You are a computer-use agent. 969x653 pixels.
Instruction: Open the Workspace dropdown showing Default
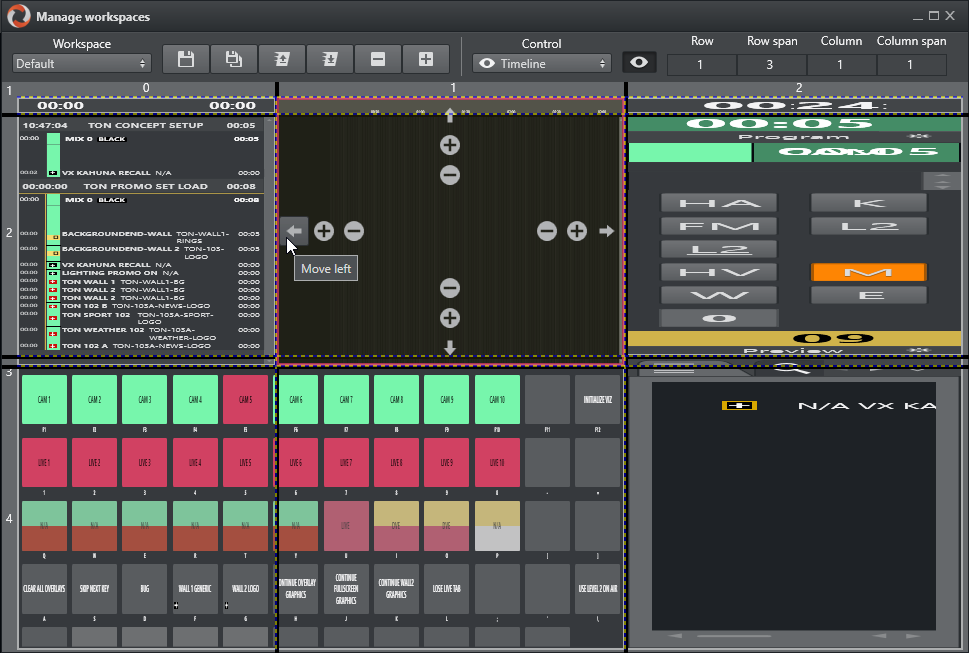click(x=82, y=63)
